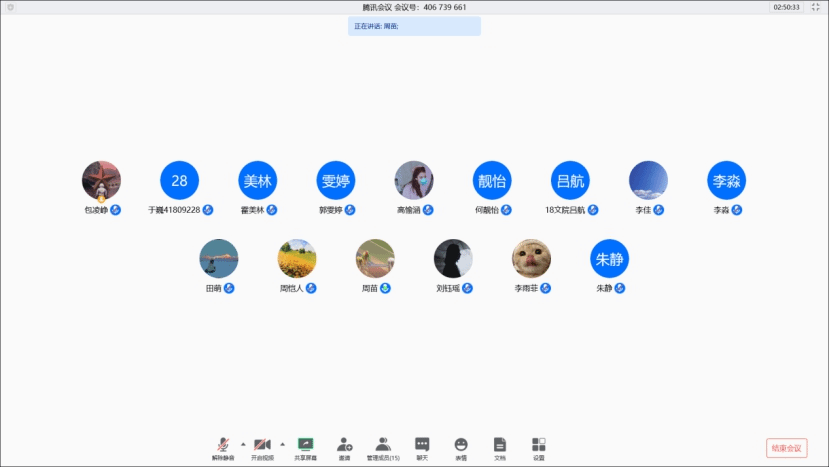The height and width of the screenshot is (467, 830).
Task: Click 高愉涵's profile photo
Action: click(414, 180)
